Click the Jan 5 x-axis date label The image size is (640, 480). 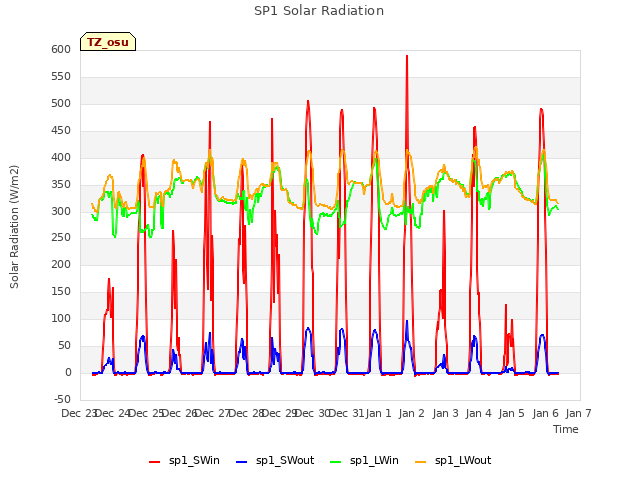pyautogui.click(x=511, y=413)
